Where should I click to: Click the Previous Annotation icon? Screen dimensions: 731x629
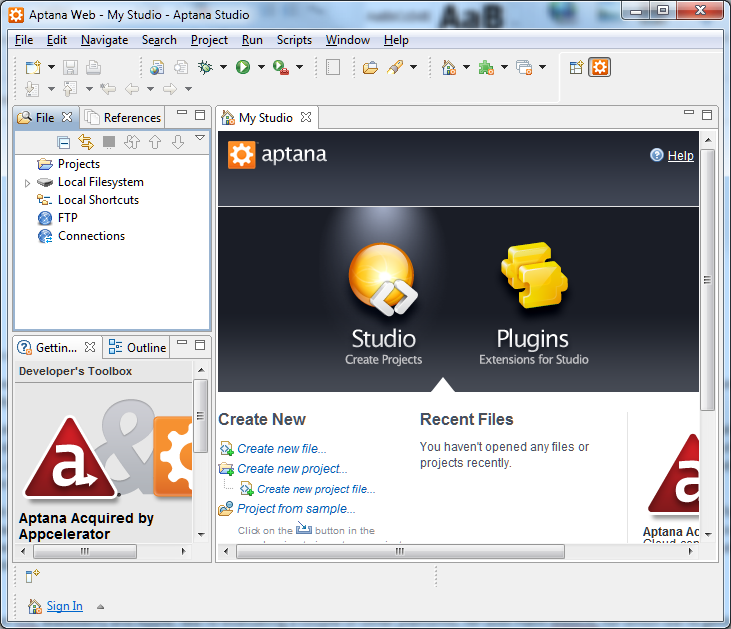(x=70, y=89)
